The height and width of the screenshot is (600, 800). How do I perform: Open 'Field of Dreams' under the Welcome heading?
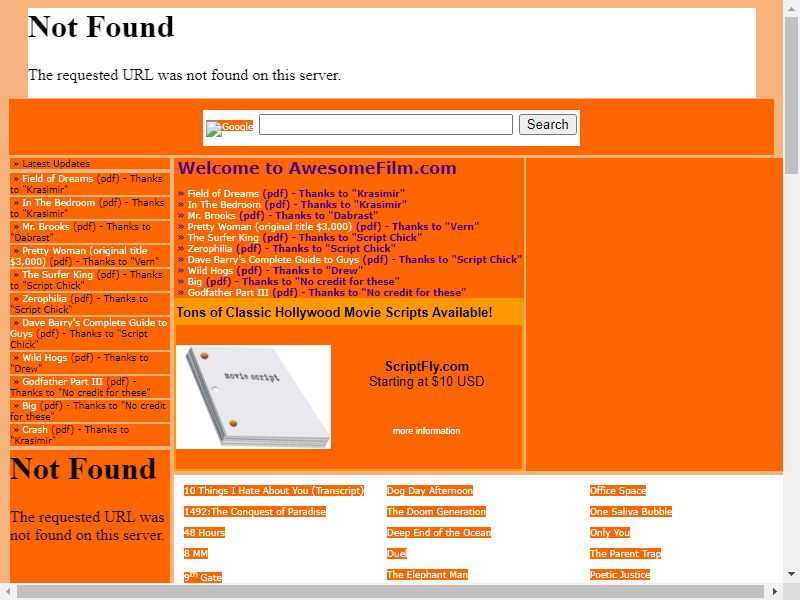(x=223, y=193)
